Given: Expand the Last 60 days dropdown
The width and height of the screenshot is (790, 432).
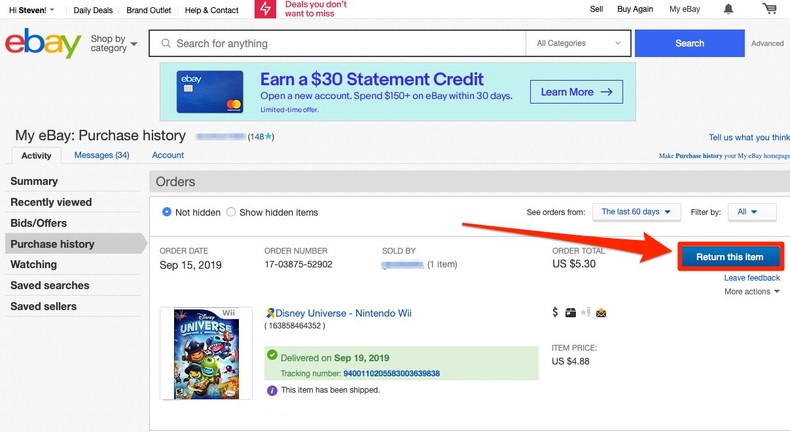Looking at the screenshot, I should pyautogui.click(x=636, y=212).
